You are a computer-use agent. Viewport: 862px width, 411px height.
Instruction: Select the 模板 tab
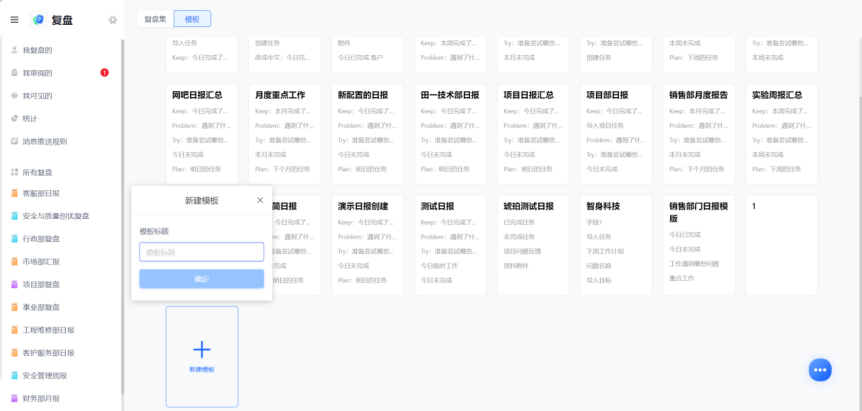point(192,19)
